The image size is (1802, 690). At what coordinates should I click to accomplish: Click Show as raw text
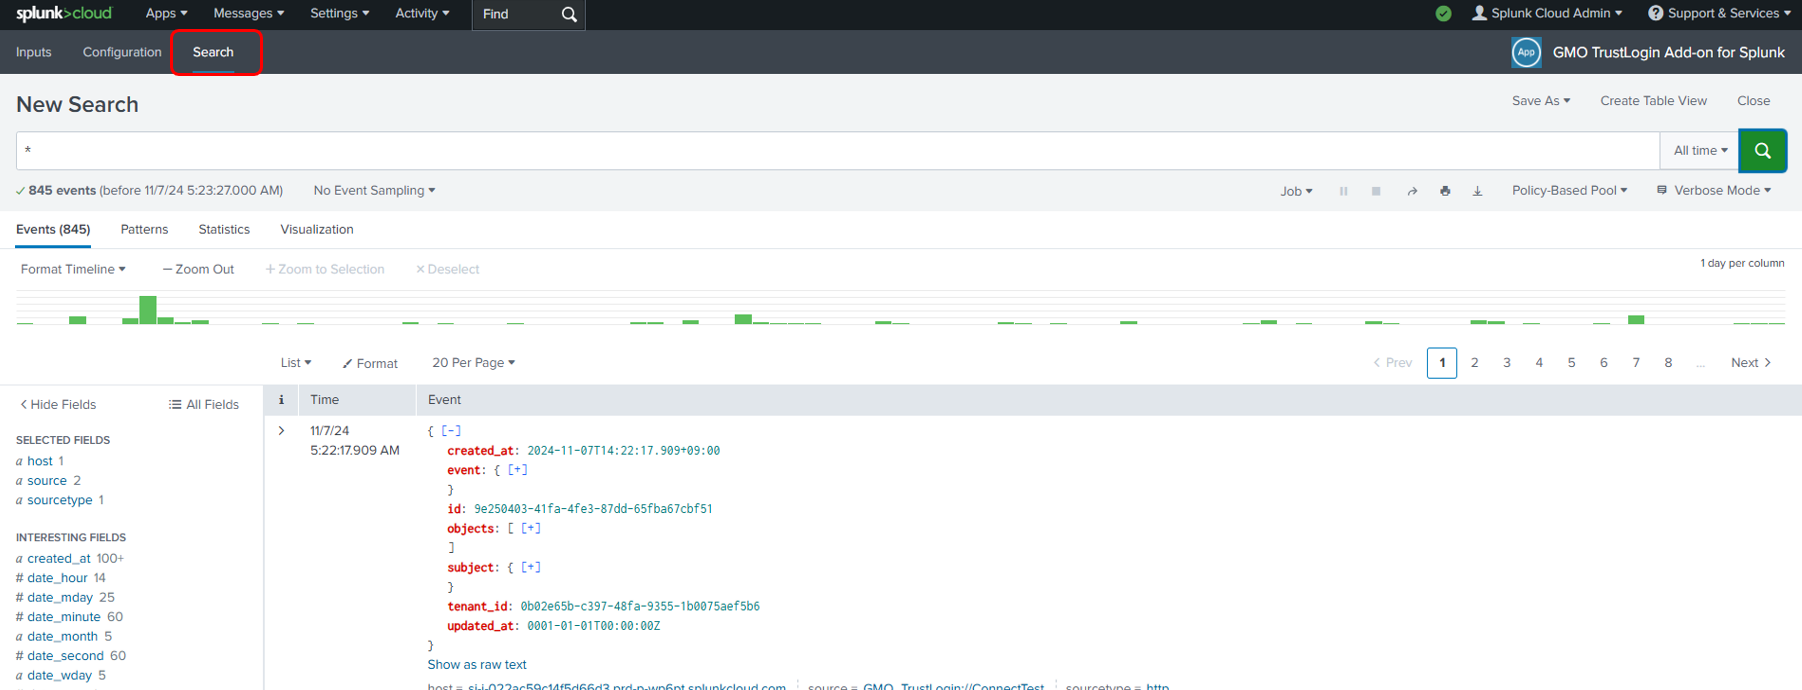(x=477, y=664)
